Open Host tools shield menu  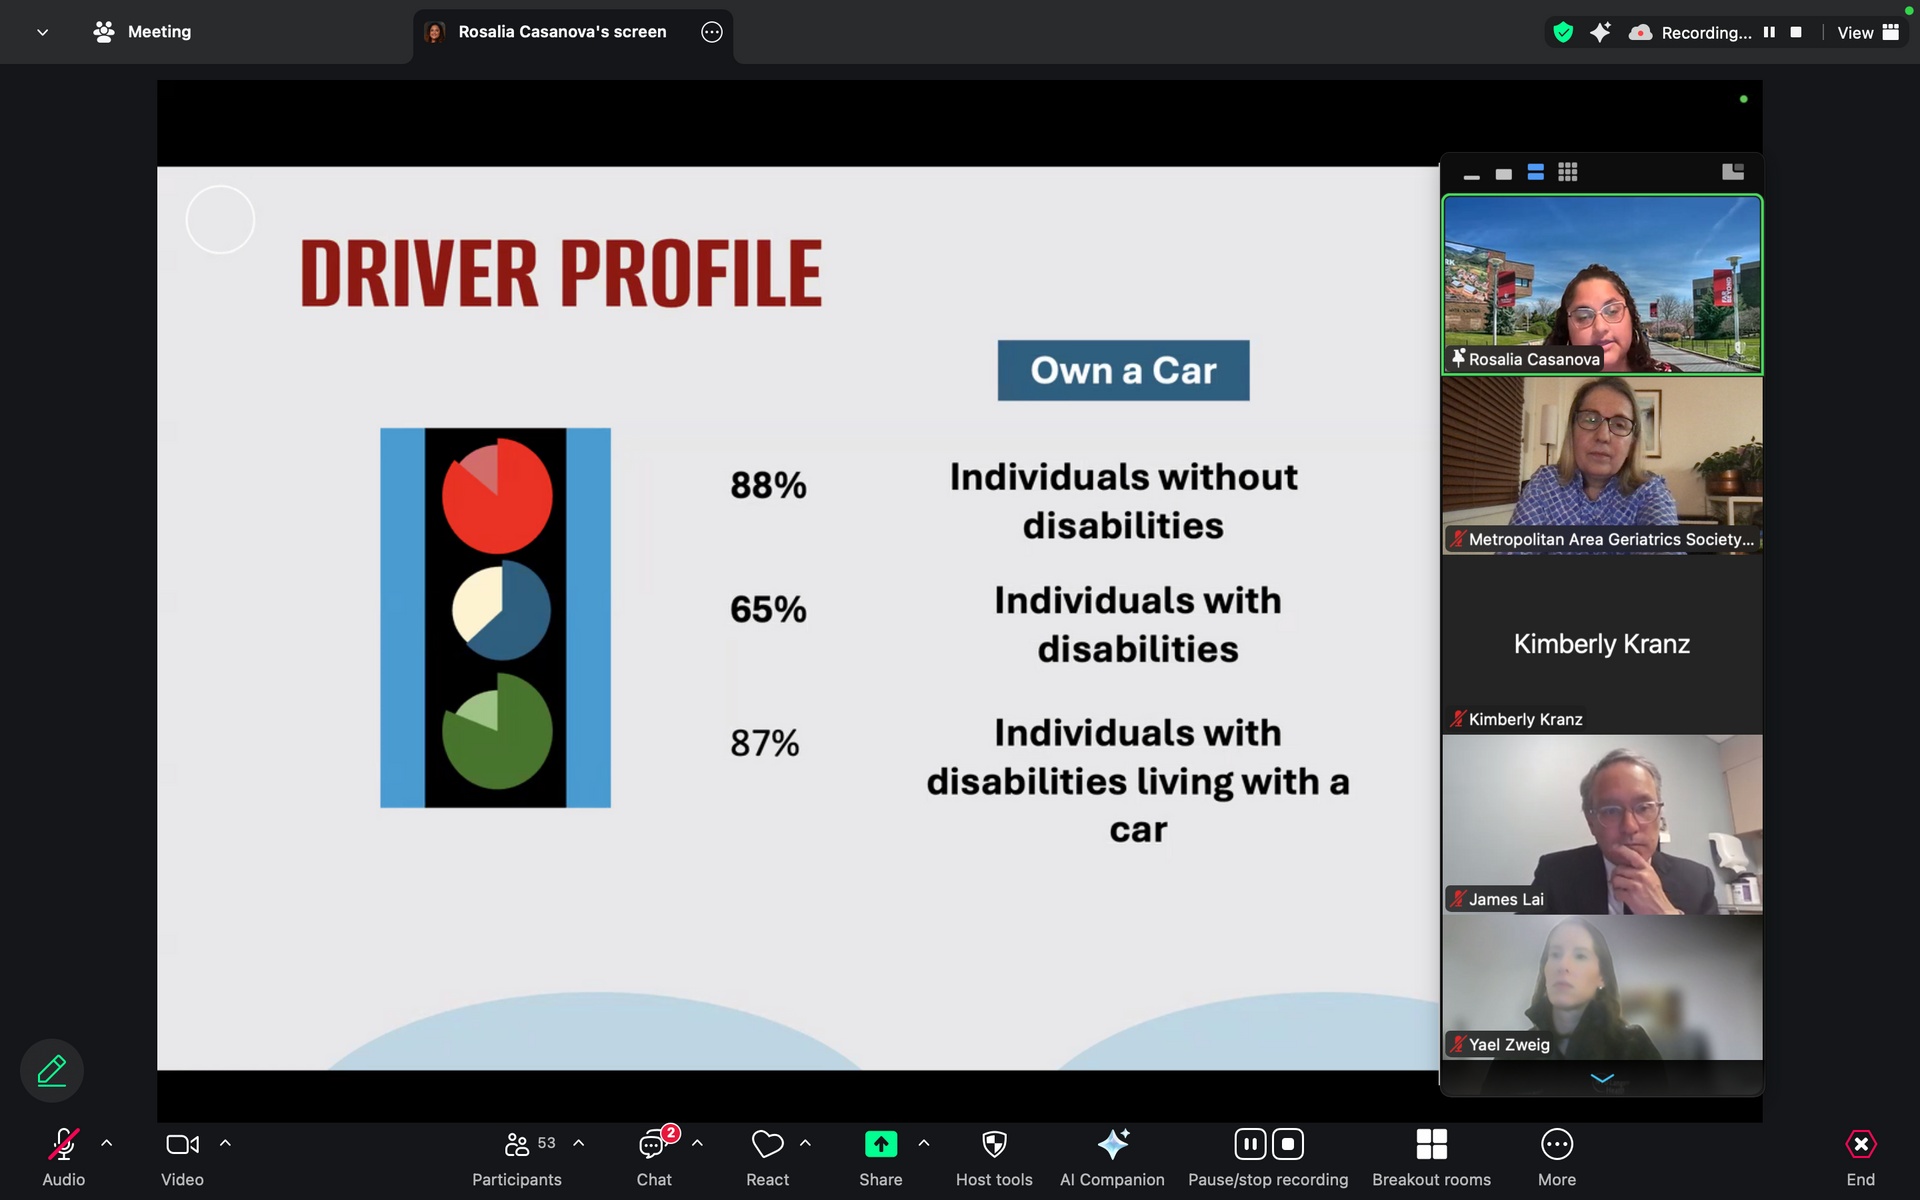pyautogui.click(x=993, y=1156)
